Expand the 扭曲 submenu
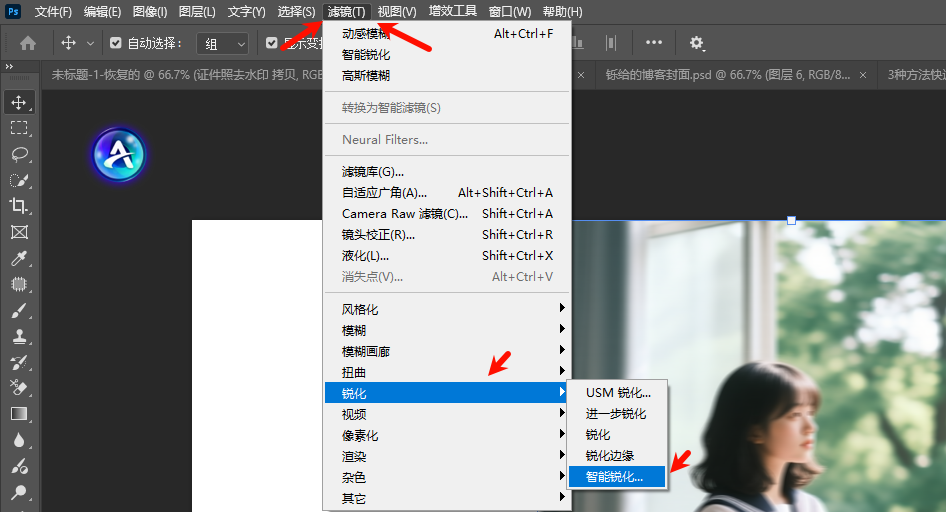The height and width of the screenshot is (512, 946). [x=447, y=373]
